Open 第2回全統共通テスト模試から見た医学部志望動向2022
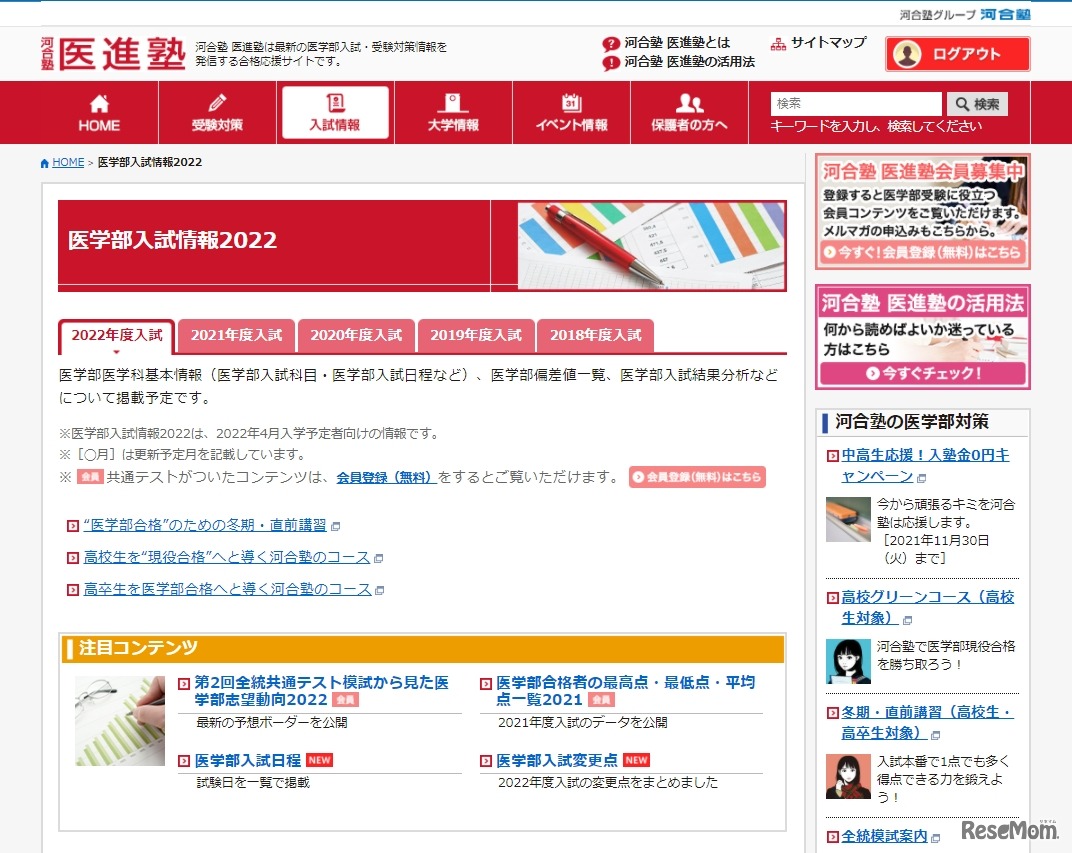 (x=321, y=690)
